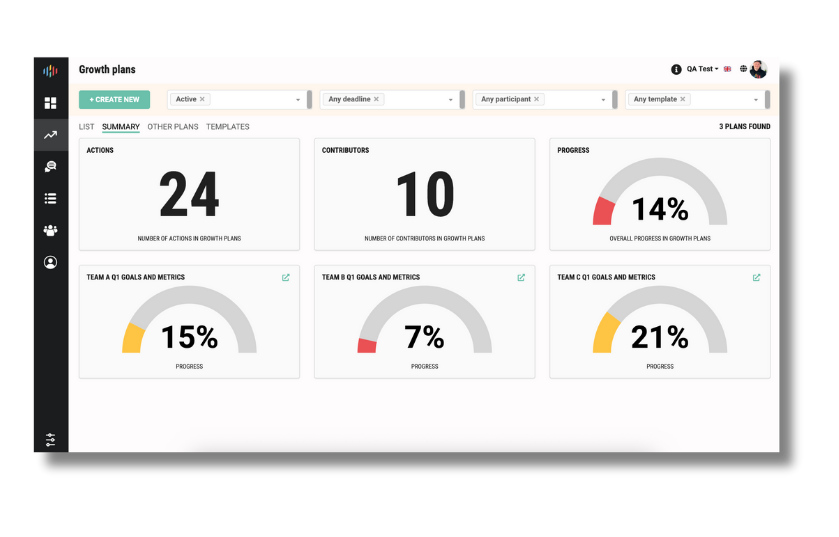Open Team B plan external link icon

[521, 278]
